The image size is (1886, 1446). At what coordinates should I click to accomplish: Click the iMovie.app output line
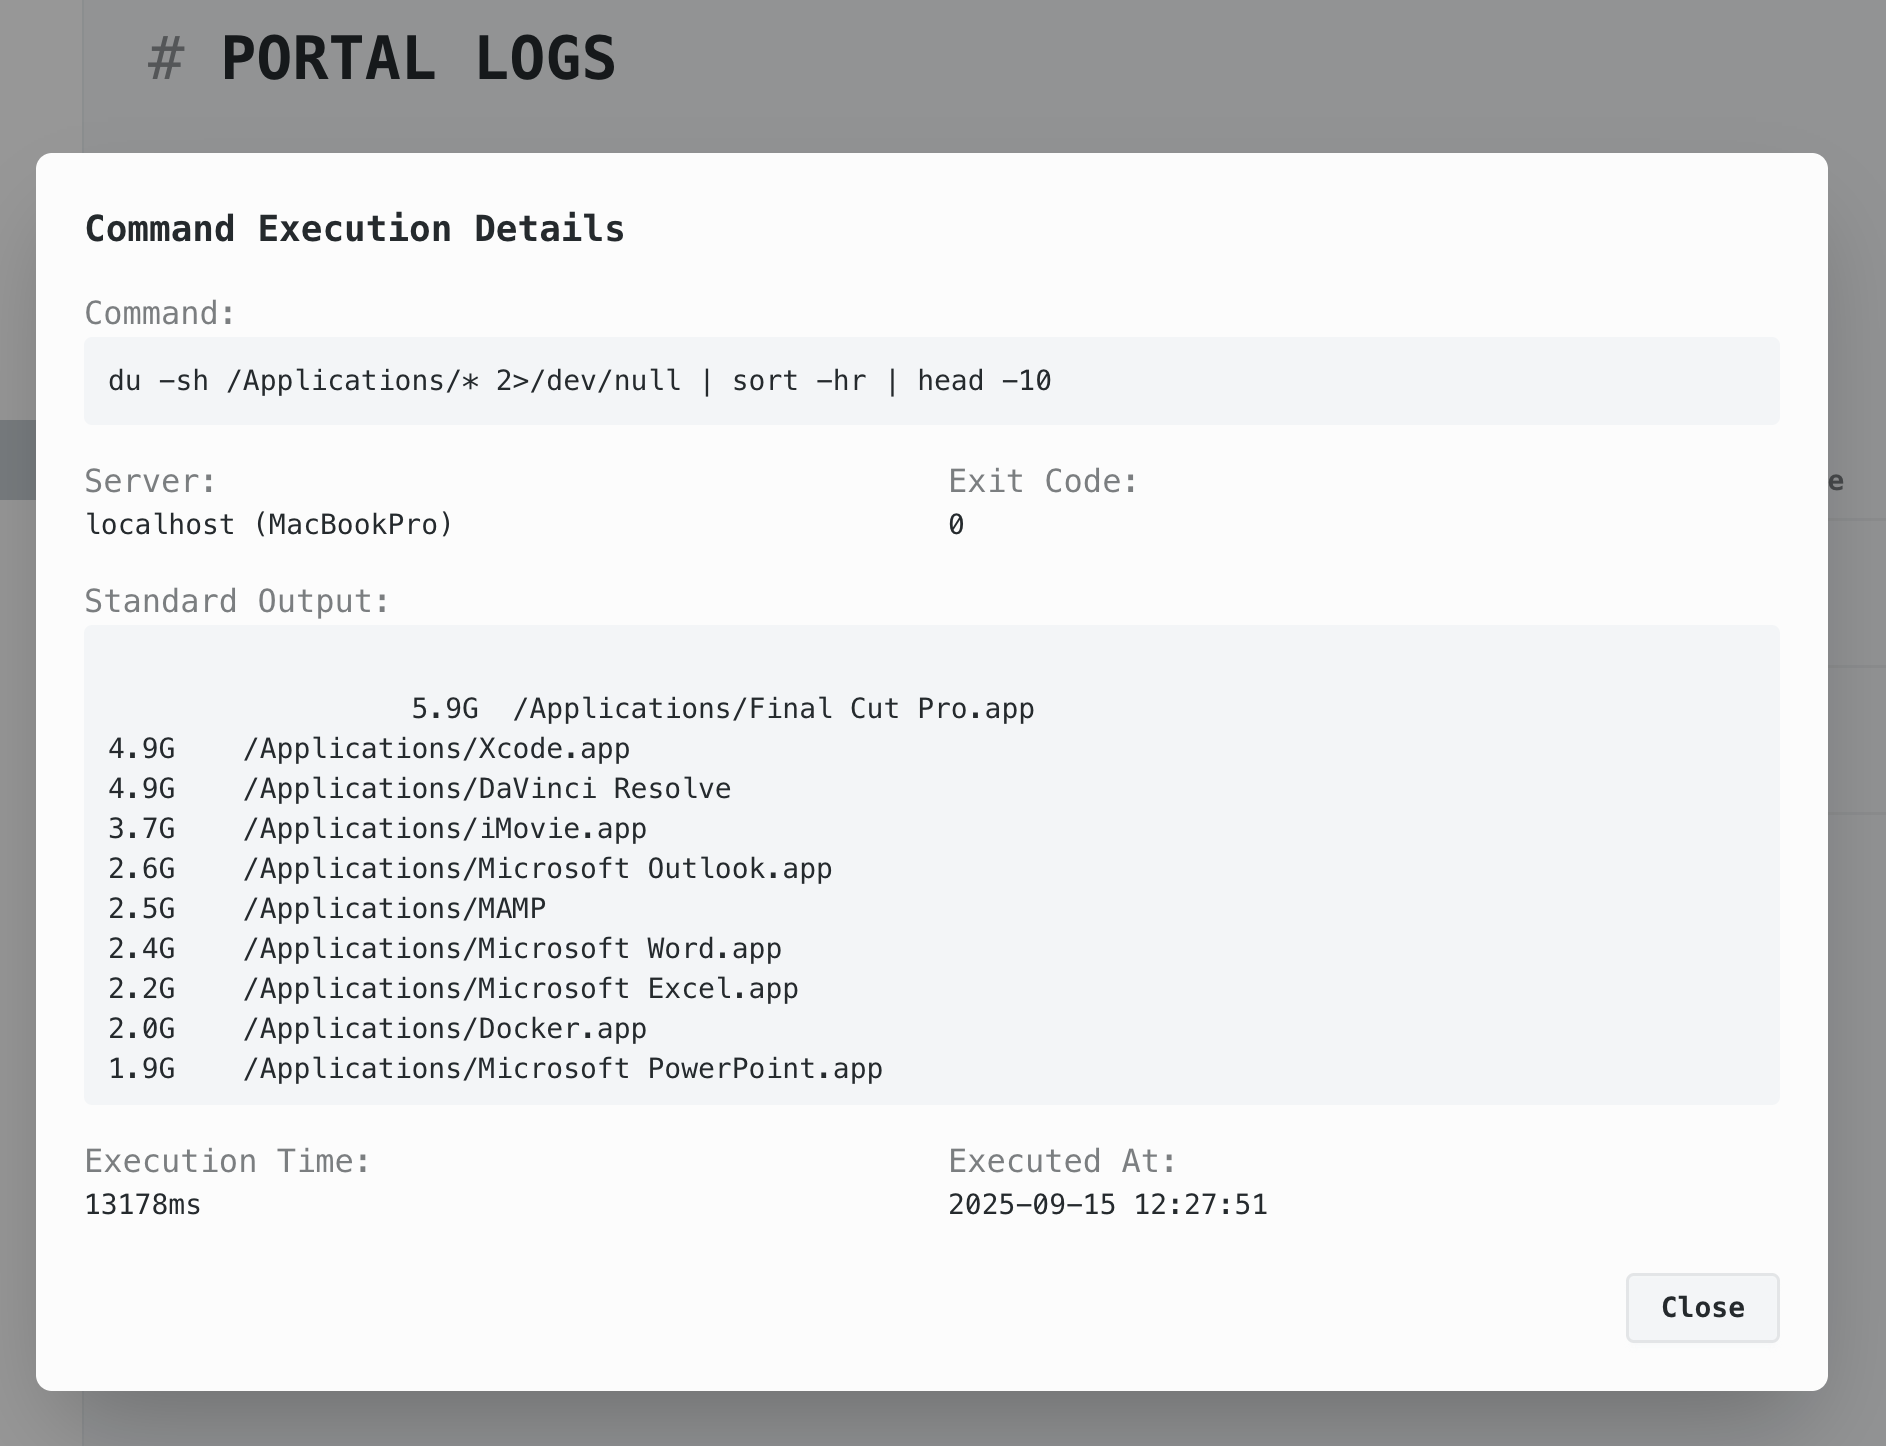[x=377, y=829]
